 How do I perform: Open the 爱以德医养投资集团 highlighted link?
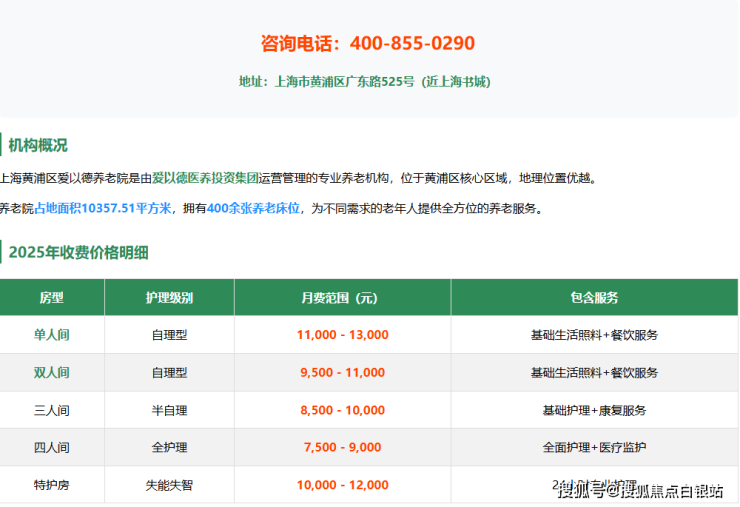pos(205,178)
